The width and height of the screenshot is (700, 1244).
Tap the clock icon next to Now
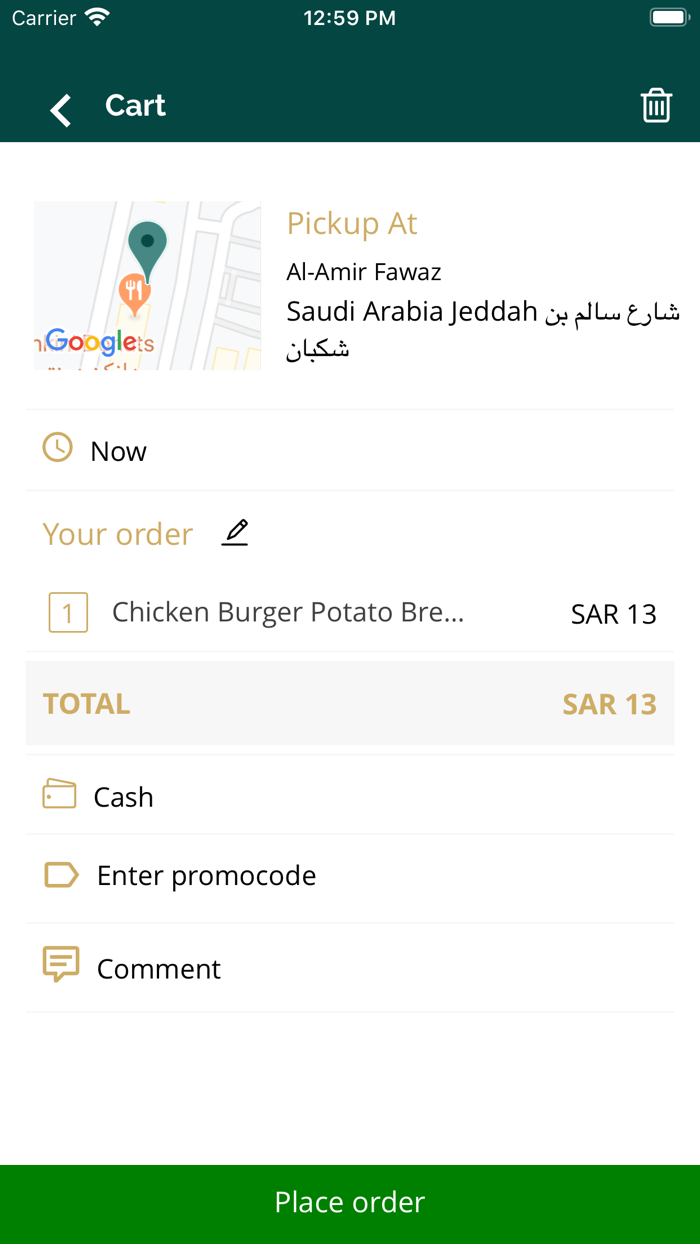[x=58, y=450]
